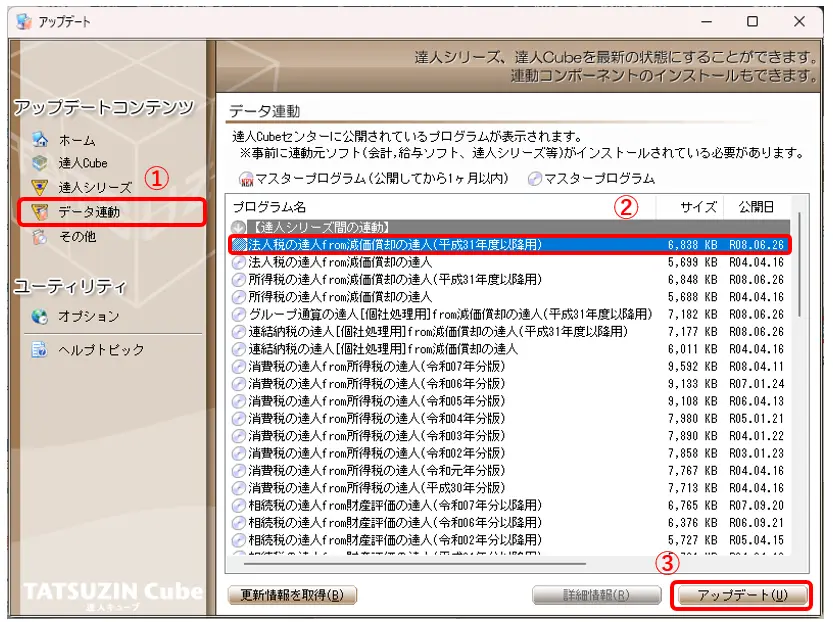Click the ホーム house icon in sidebar
Screen dimensions: 833x622
pyautogui.click(x=40, y=140)
